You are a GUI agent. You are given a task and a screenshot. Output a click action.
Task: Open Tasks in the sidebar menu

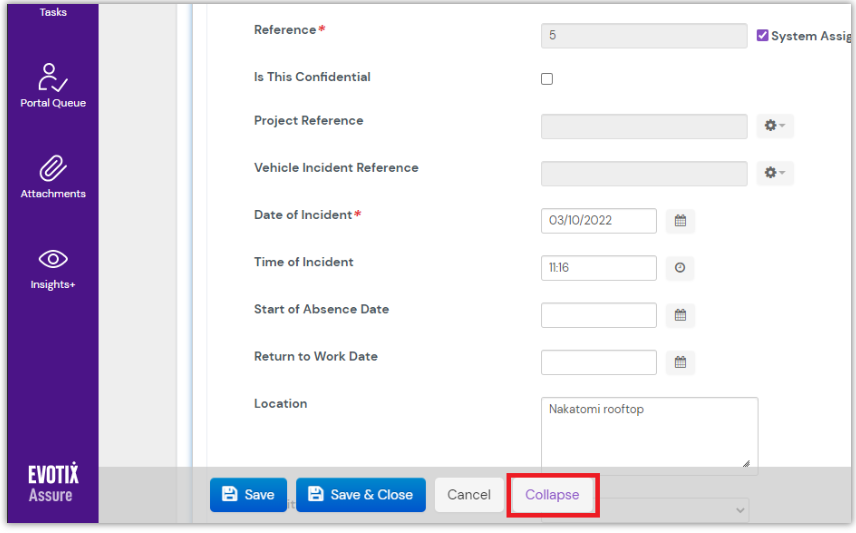(53, 12)
